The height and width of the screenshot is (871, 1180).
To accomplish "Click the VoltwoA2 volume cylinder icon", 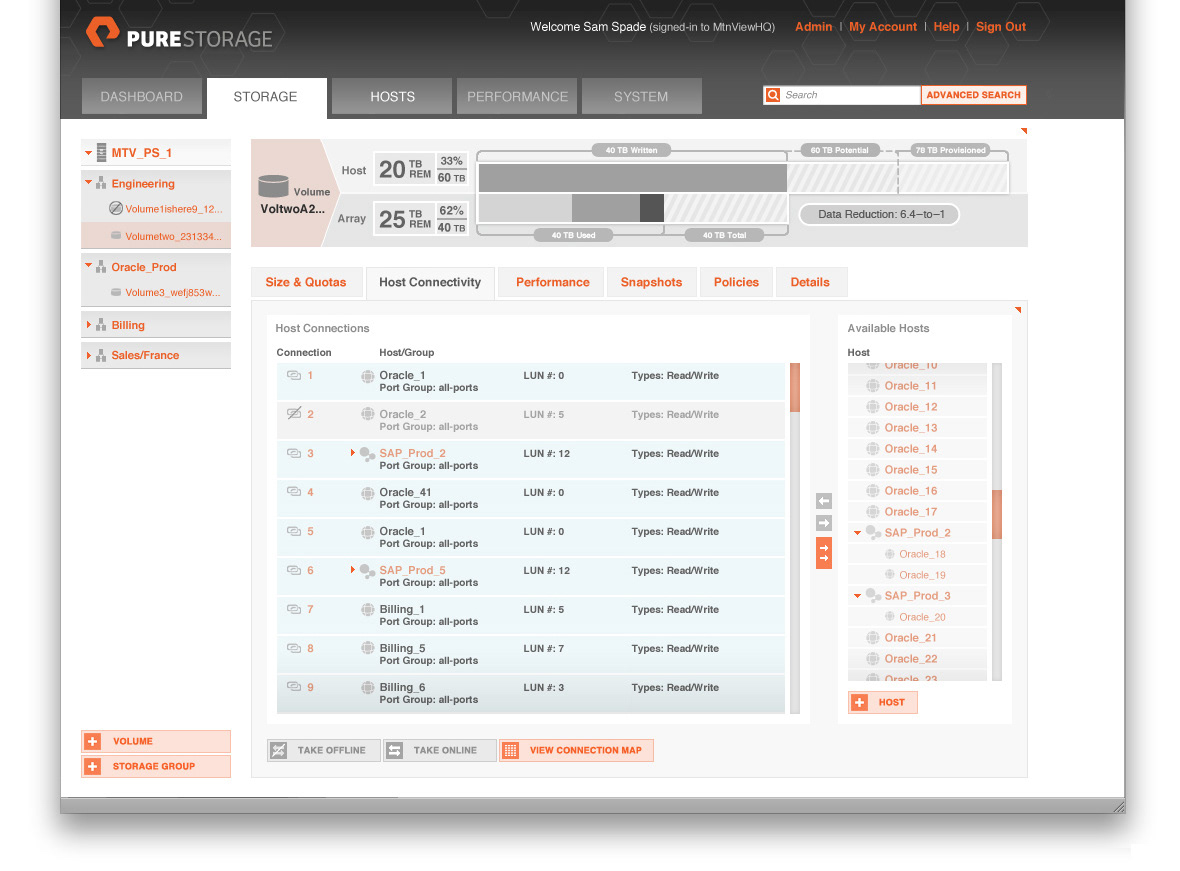I will (x=273, y=186).
